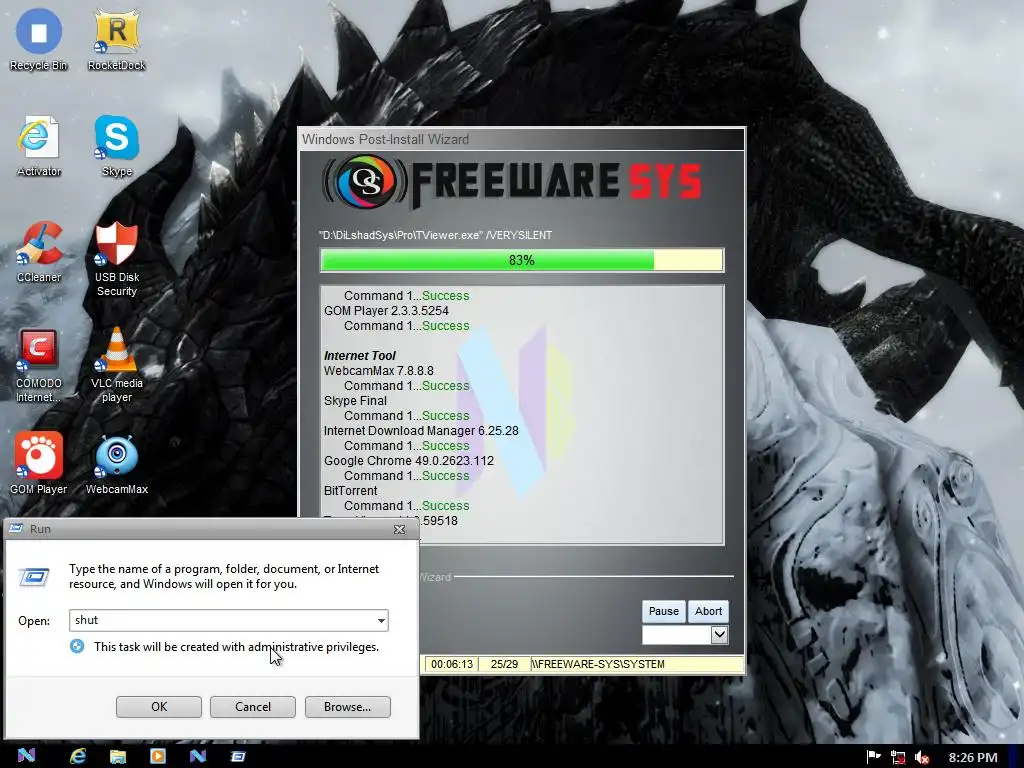Open WebcamMax desktop shortcut
The height and width of the screenshot is (768, 1024).
[116, 463]
